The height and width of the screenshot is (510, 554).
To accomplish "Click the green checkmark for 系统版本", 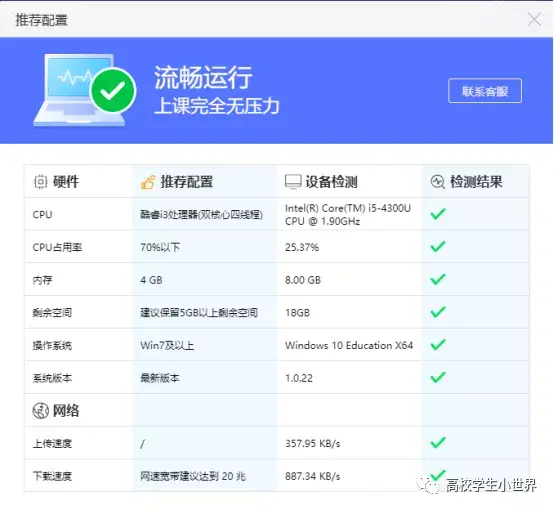I will (438, 377).
